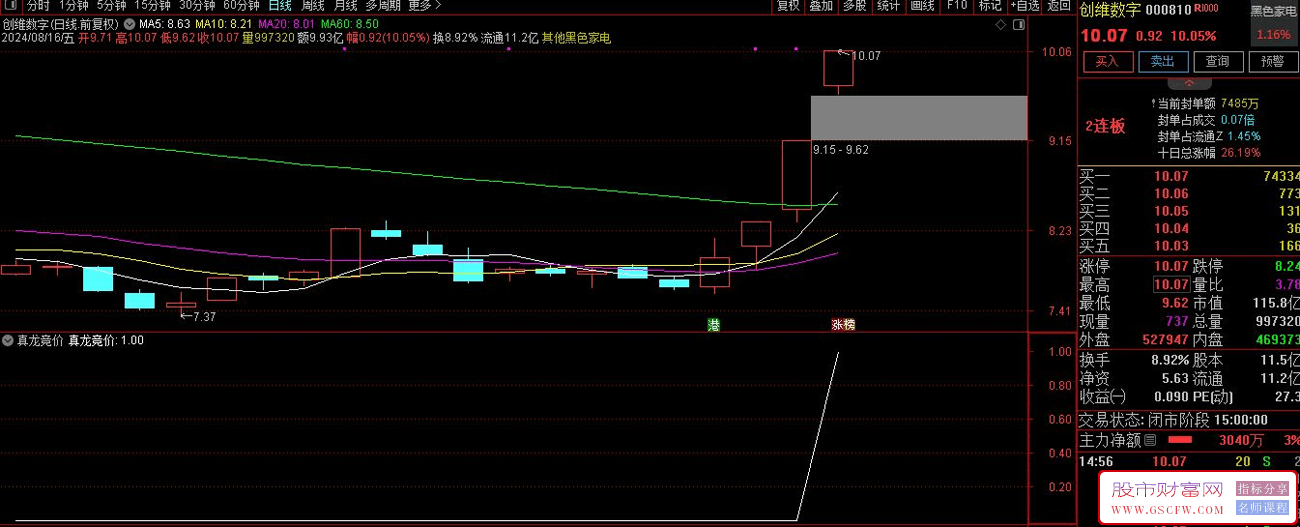Click the 港 marker on chart
This screenshot has height=527, width=1300.
(x=713, y=325)
